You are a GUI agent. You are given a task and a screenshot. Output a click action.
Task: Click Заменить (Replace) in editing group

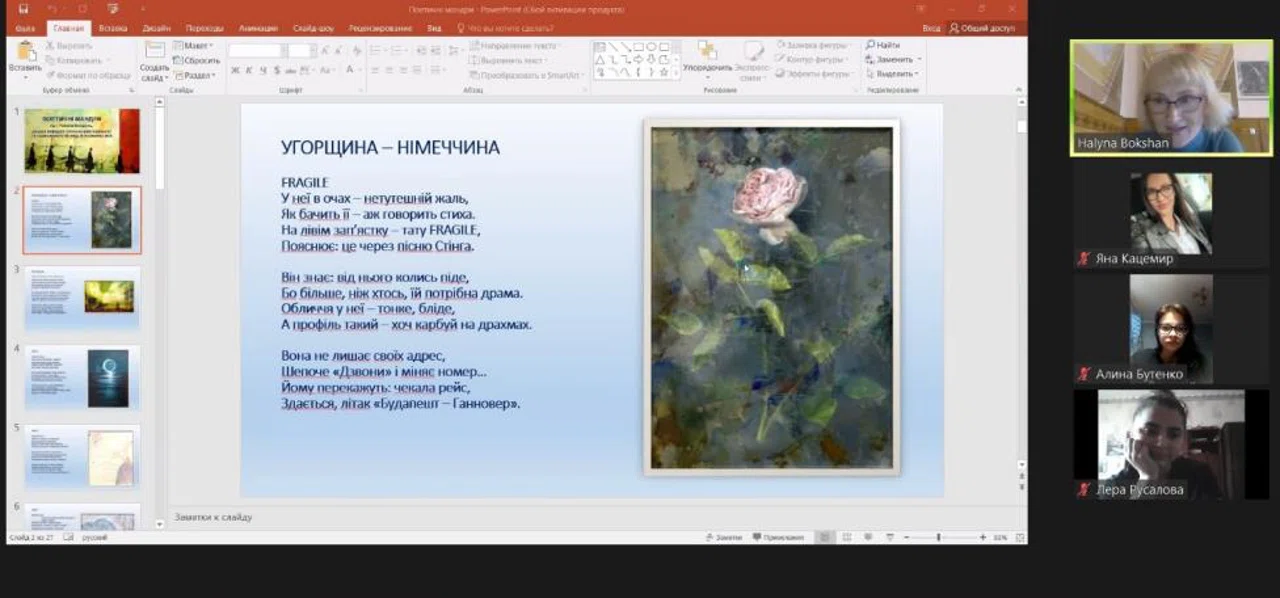[x=893, y=60]
